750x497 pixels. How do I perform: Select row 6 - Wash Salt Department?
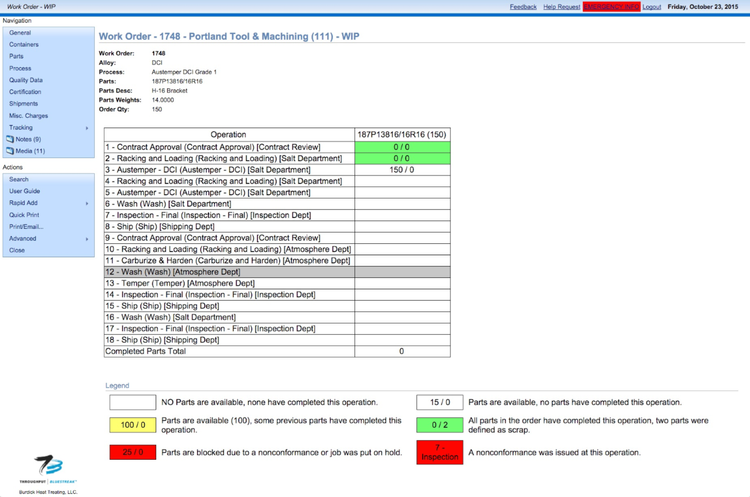pos(229,204)
